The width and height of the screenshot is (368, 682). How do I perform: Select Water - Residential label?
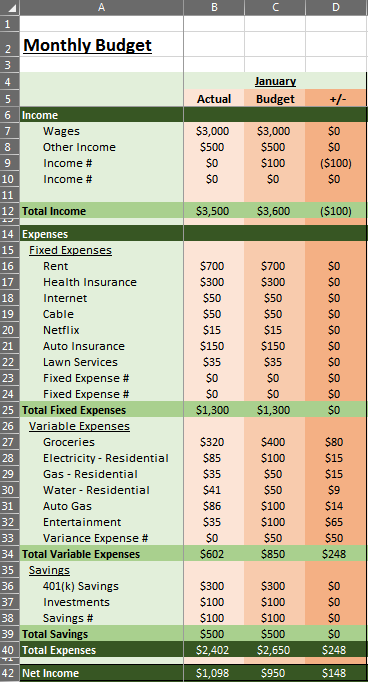96,490
